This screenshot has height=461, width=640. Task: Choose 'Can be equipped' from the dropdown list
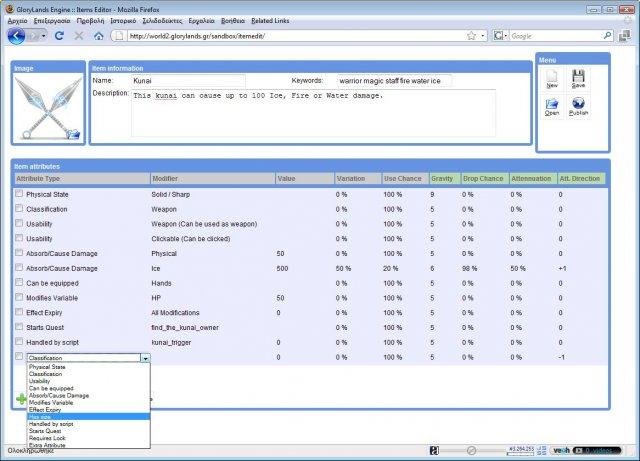[52, 388]
